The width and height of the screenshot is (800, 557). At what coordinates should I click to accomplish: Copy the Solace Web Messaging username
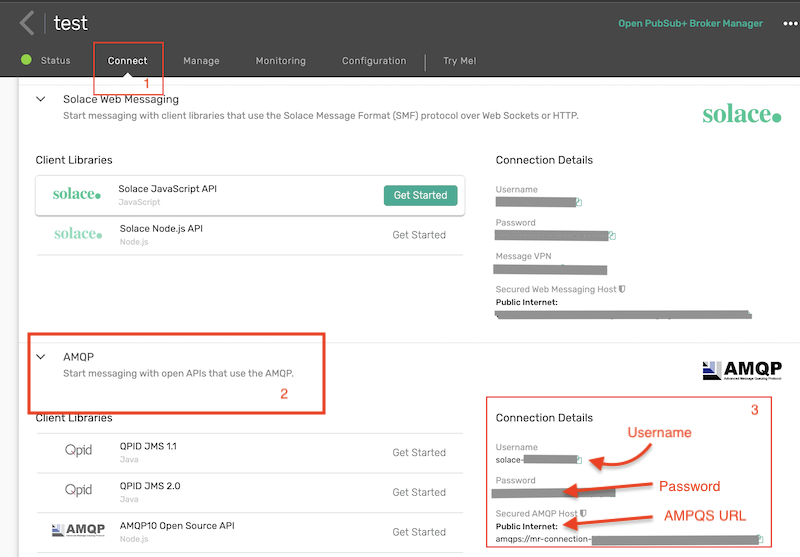(x=579, y=202)
